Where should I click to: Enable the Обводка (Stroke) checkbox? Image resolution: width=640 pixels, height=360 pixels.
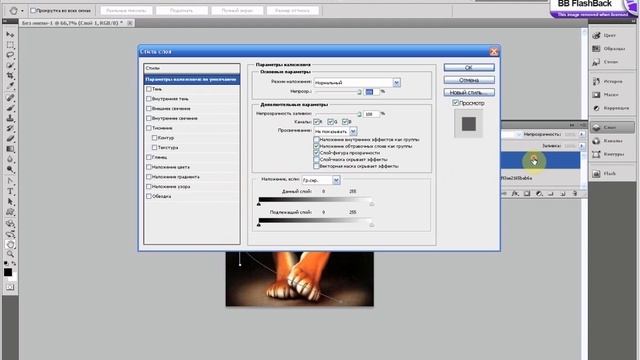click(149, 196)
